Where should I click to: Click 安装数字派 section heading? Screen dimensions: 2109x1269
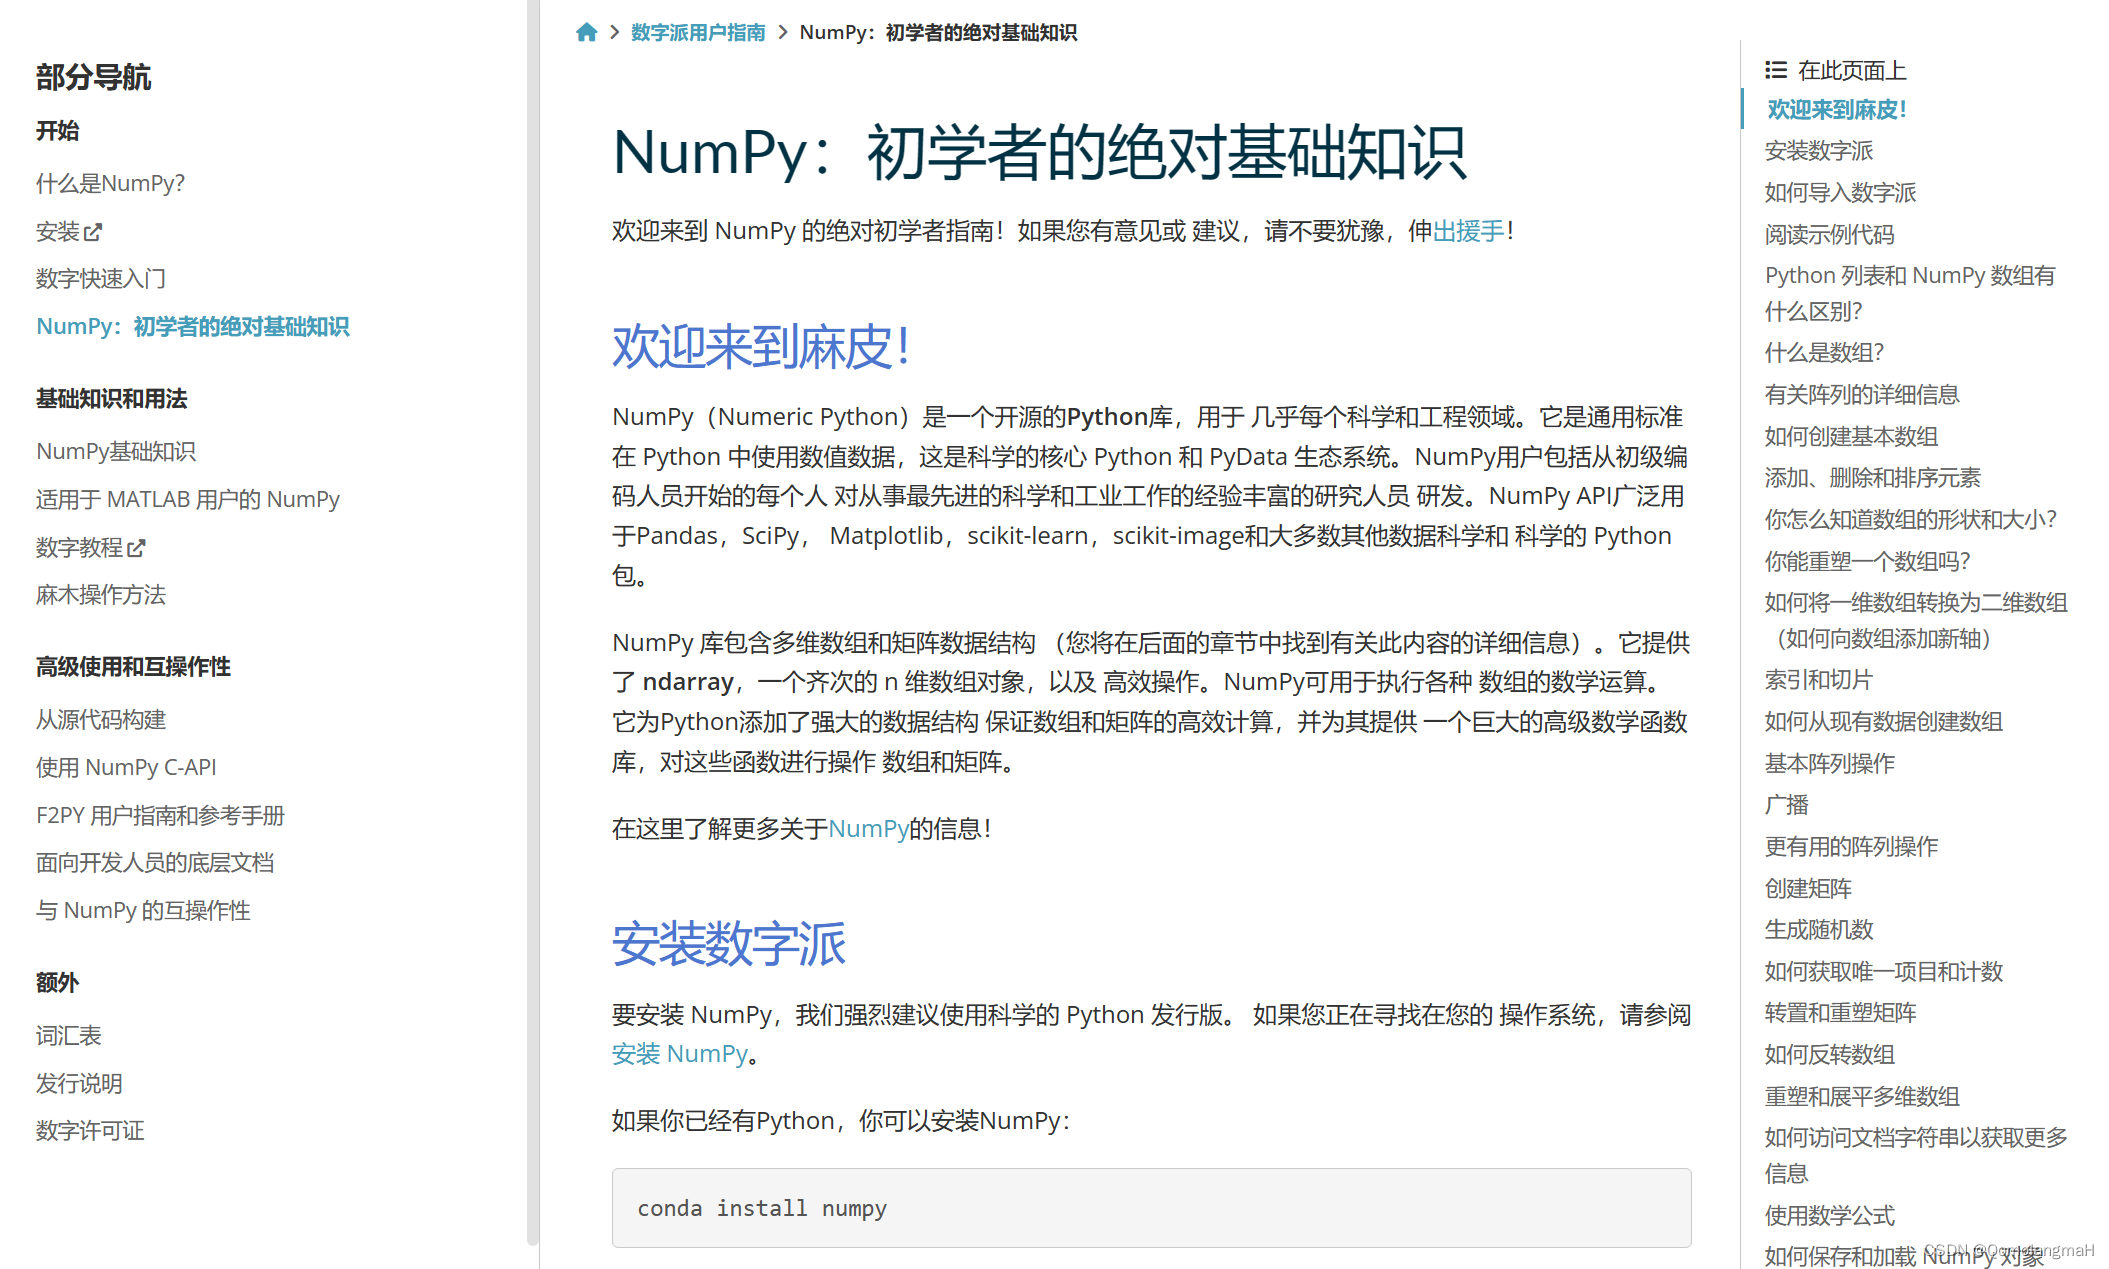click(x=729, y=943)
